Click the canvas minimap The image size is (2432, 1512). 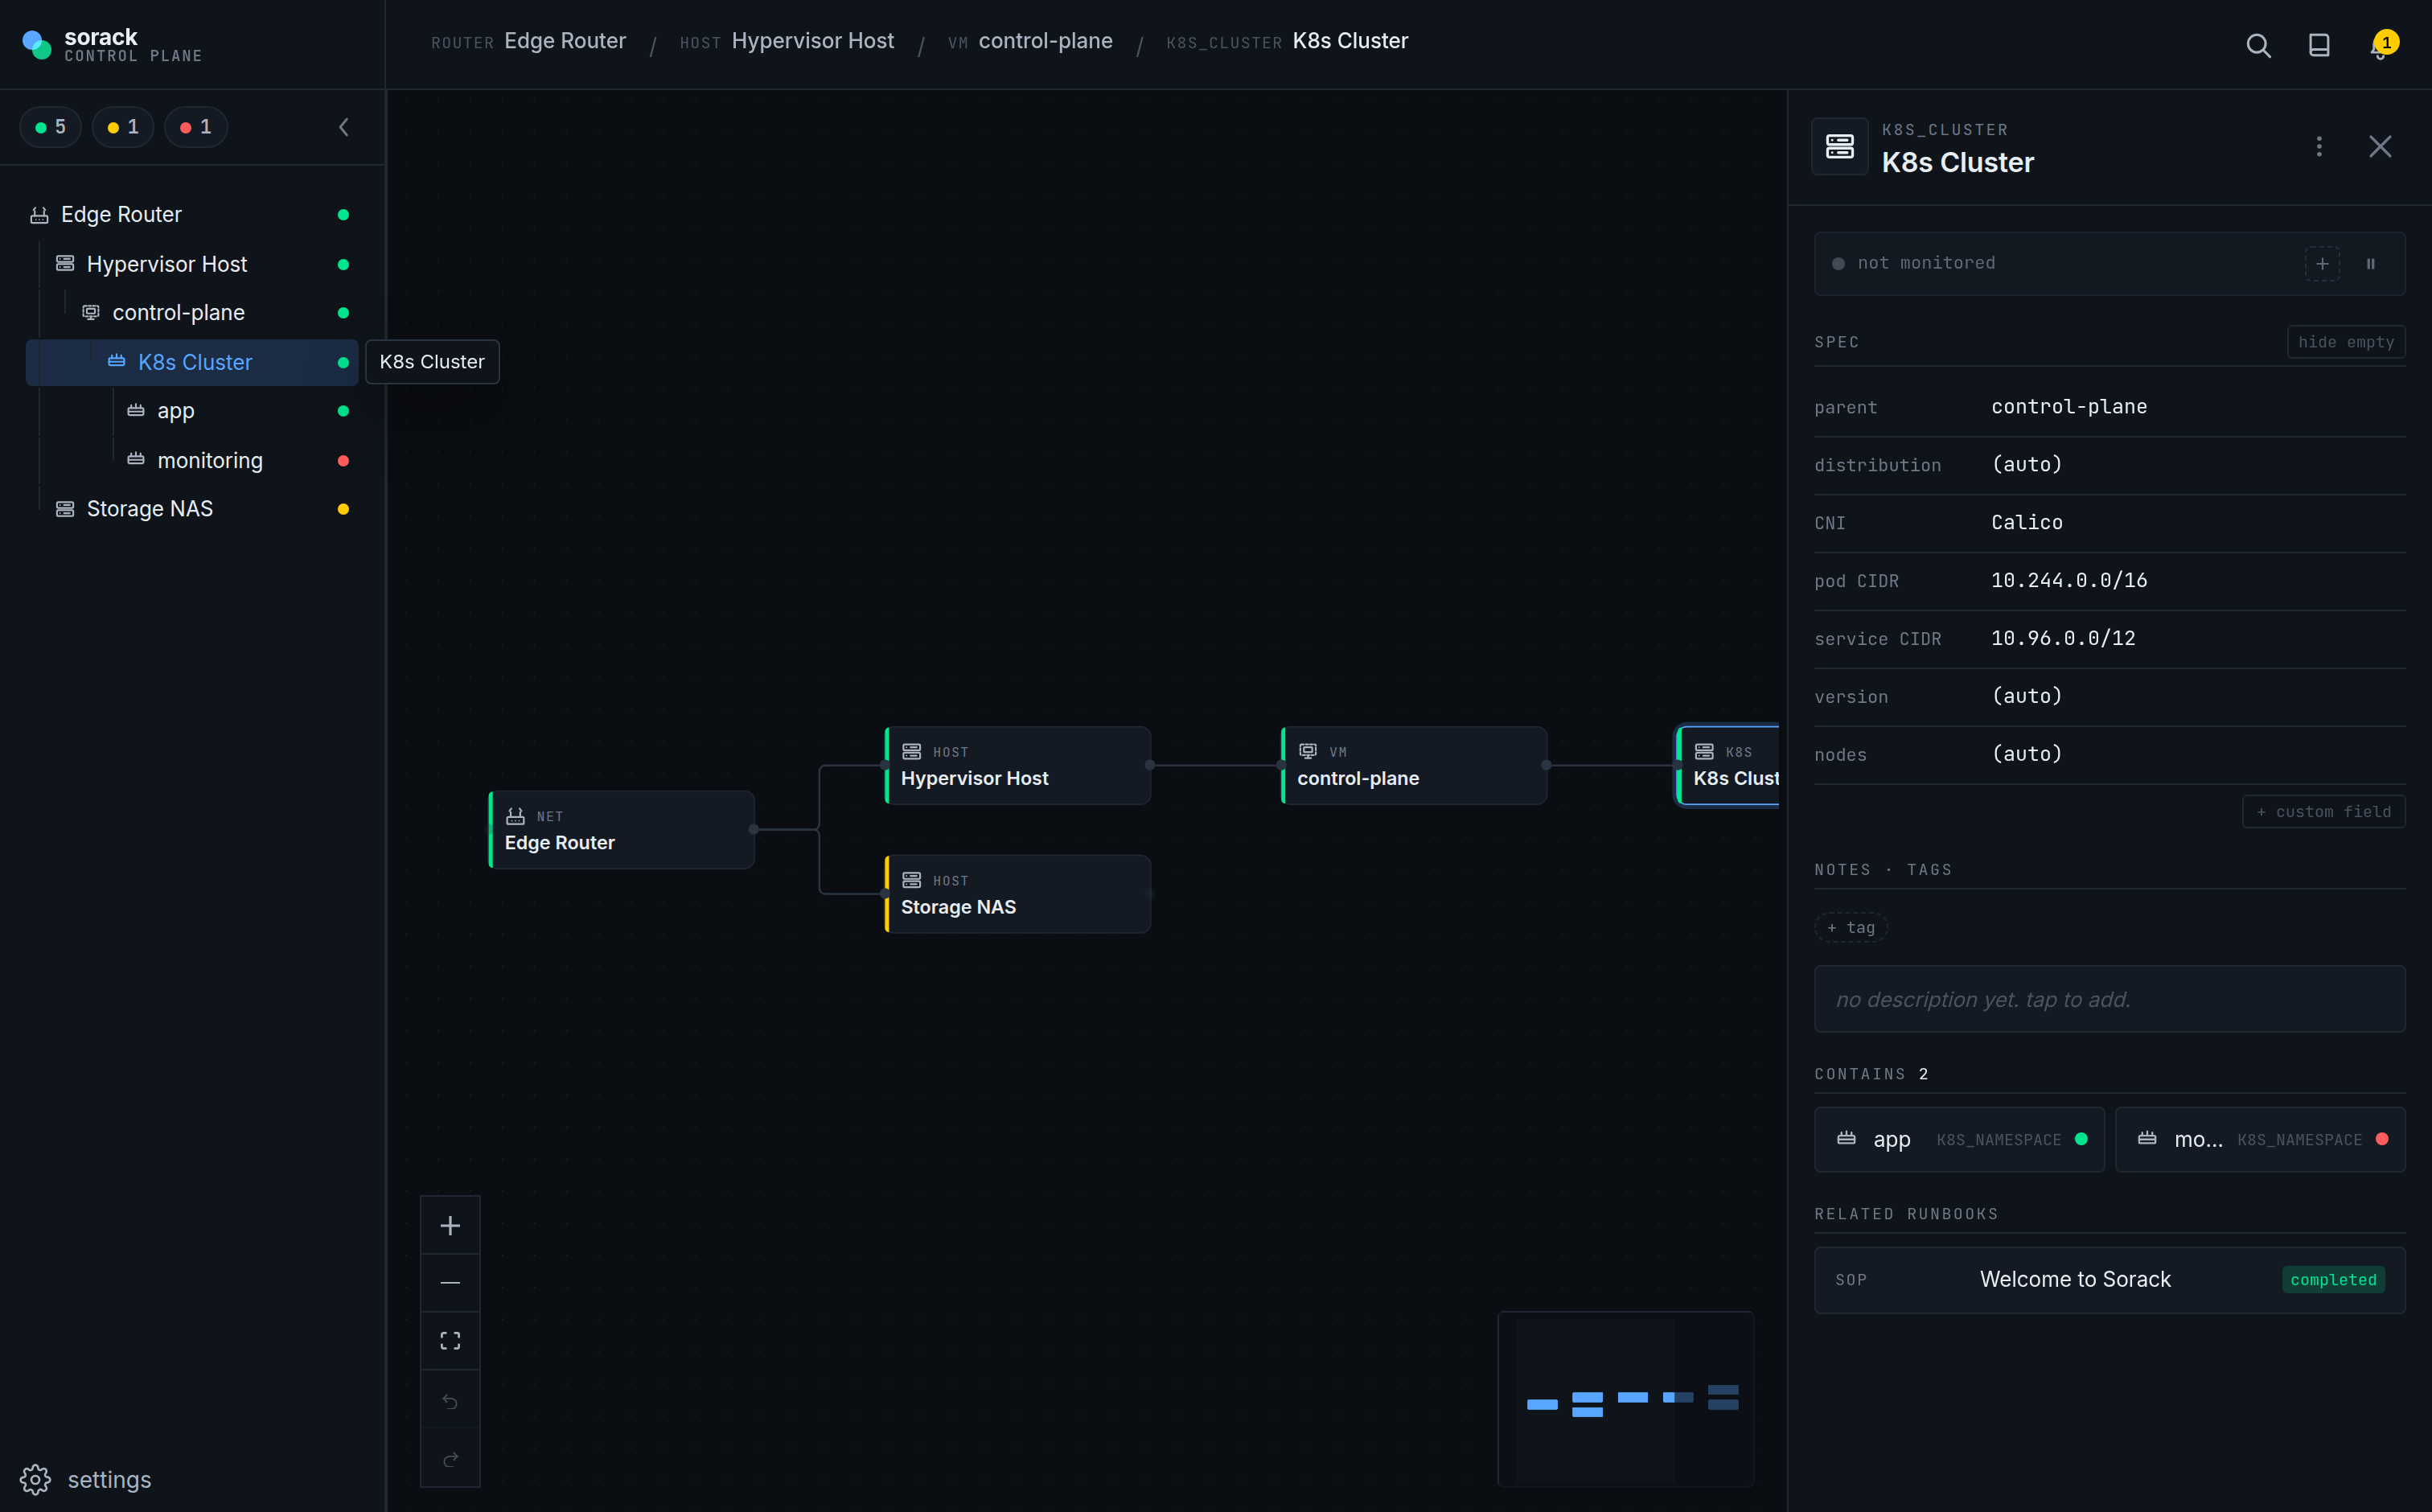[x=1626, y=1399]
